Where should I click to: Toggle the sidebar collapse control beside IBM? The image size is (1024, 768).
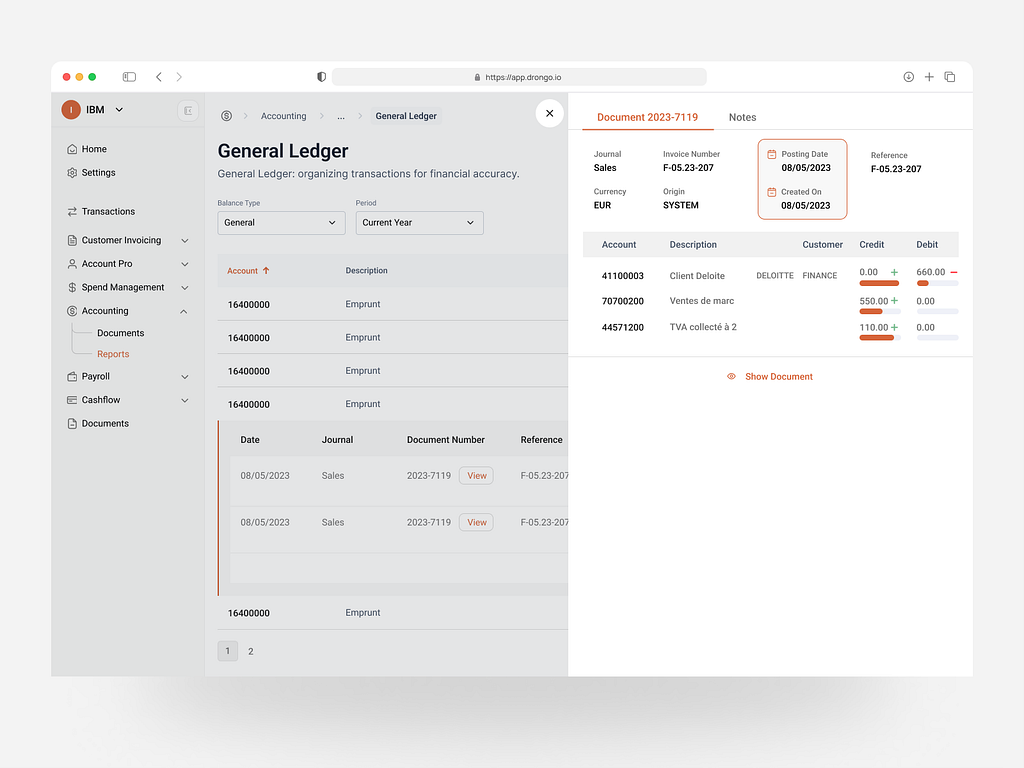(x=188, y=110)
